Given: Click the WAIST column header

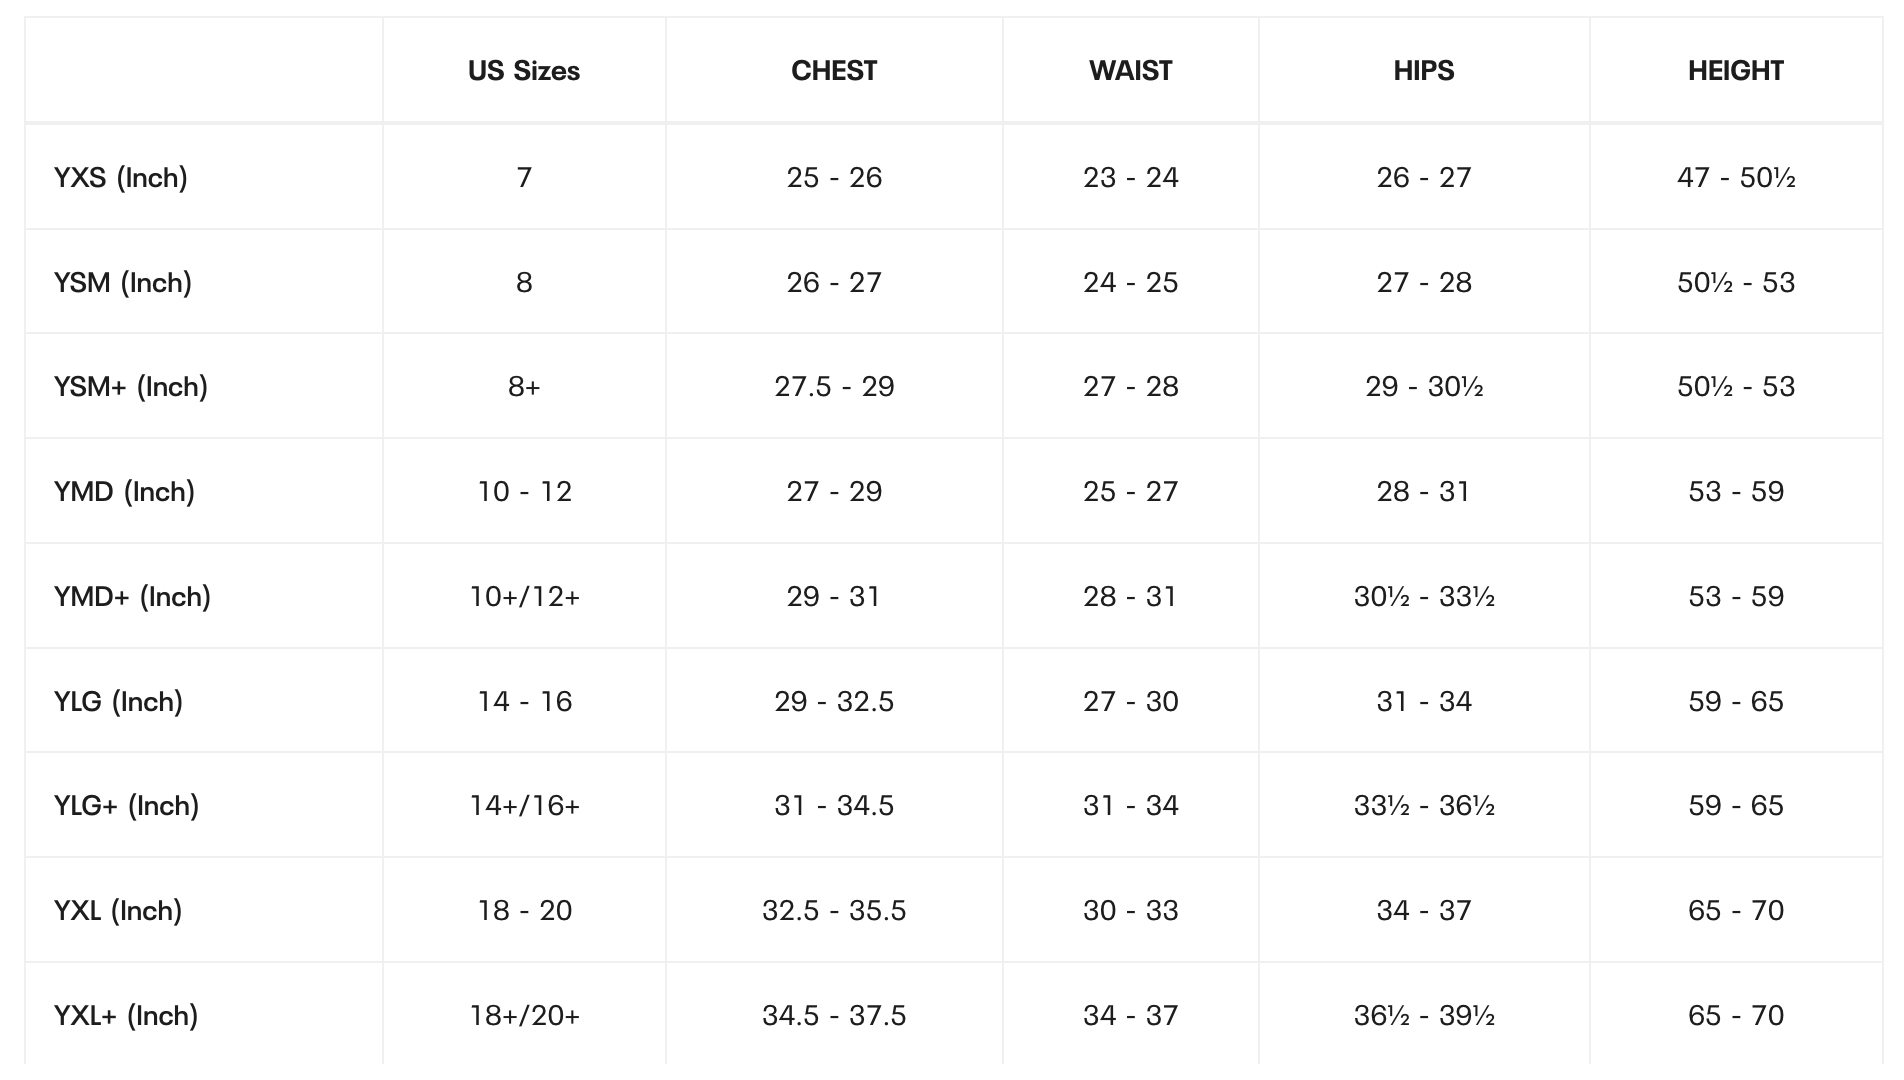Looking at the screenshot, I should point(1130,71).
